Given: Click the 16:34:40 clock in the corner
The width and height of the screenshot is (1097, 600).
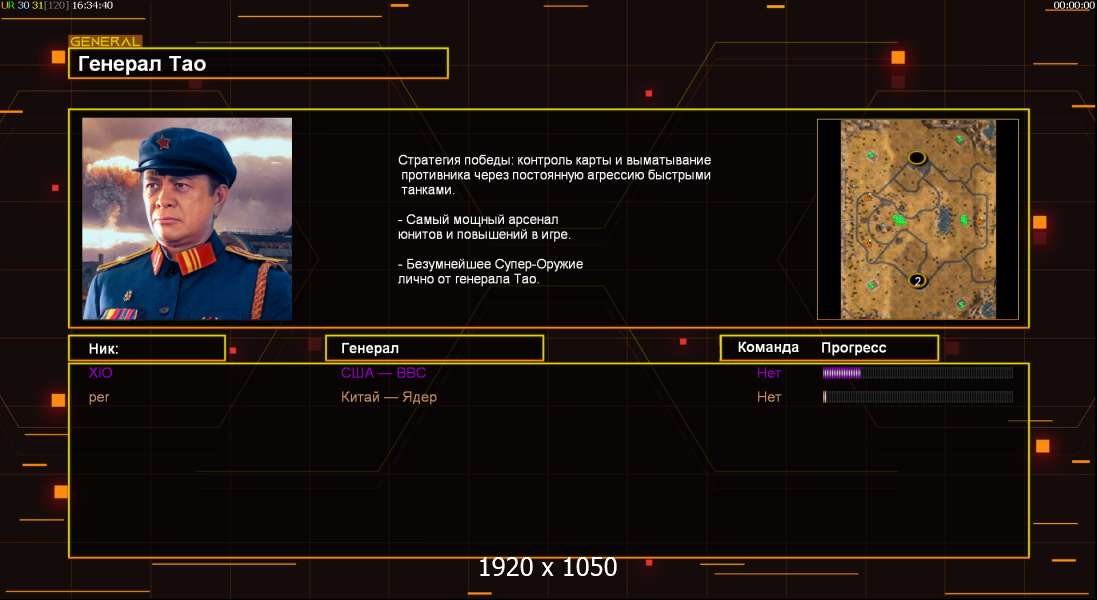Looking at the screenshot, I should [x=92, y=5].
